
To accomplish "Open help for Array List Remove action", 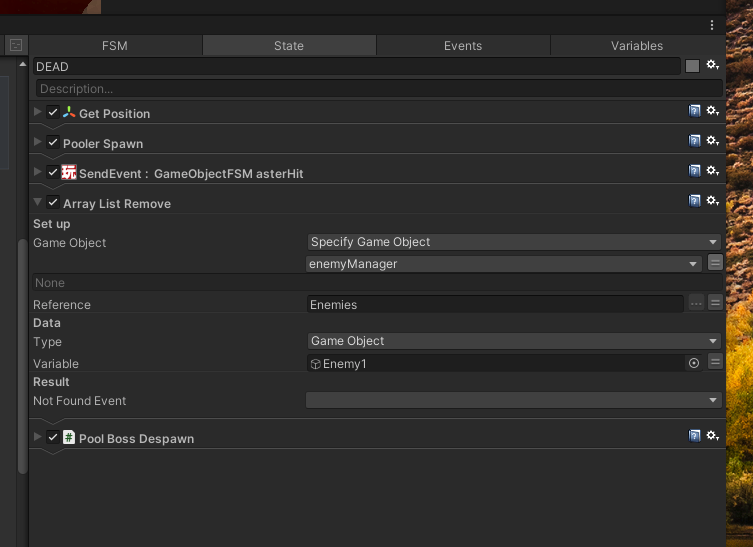I will [x=694, y=201].
